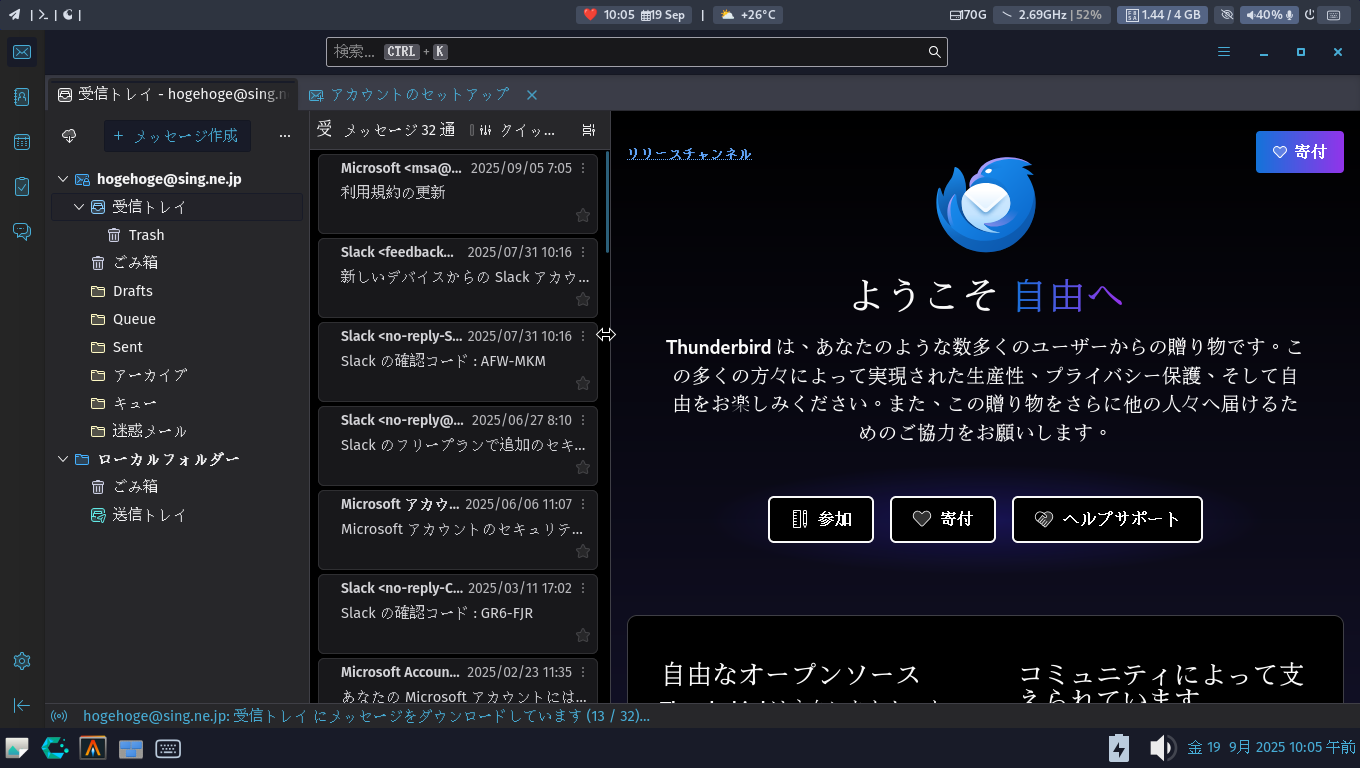The height and width of the screenshot is (768, 1360).
Task: Star the Microsoft アカウントのセキュリティ message
Action: [x=583, y=551]
